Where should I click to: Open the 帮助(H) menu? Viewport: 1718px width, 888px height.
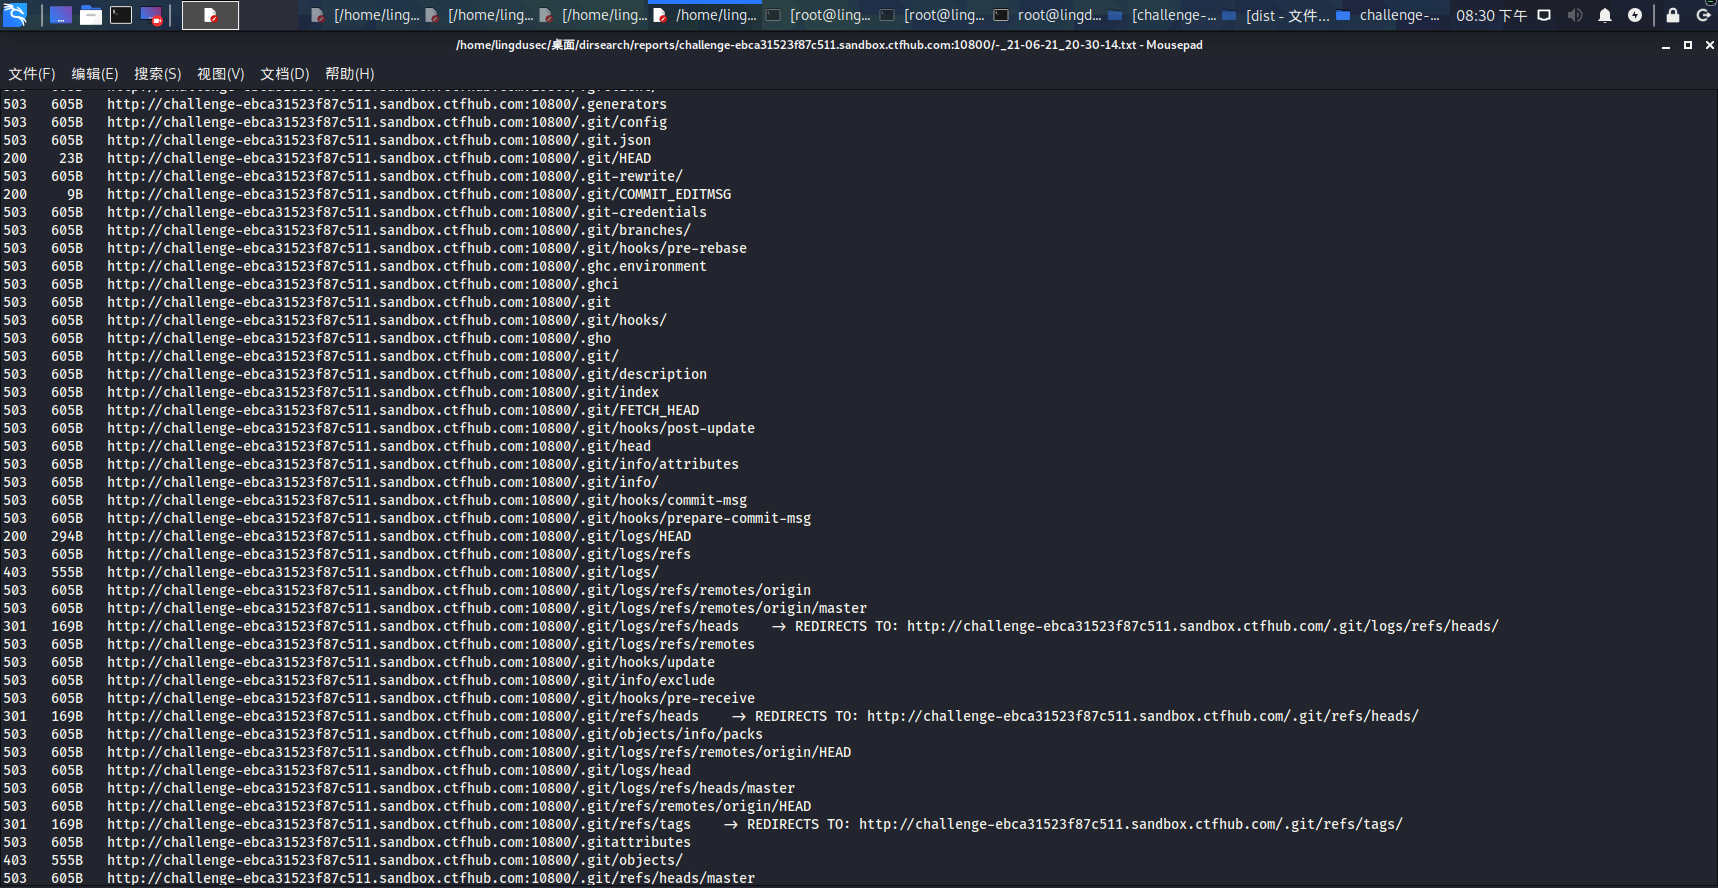coord(350,74)
